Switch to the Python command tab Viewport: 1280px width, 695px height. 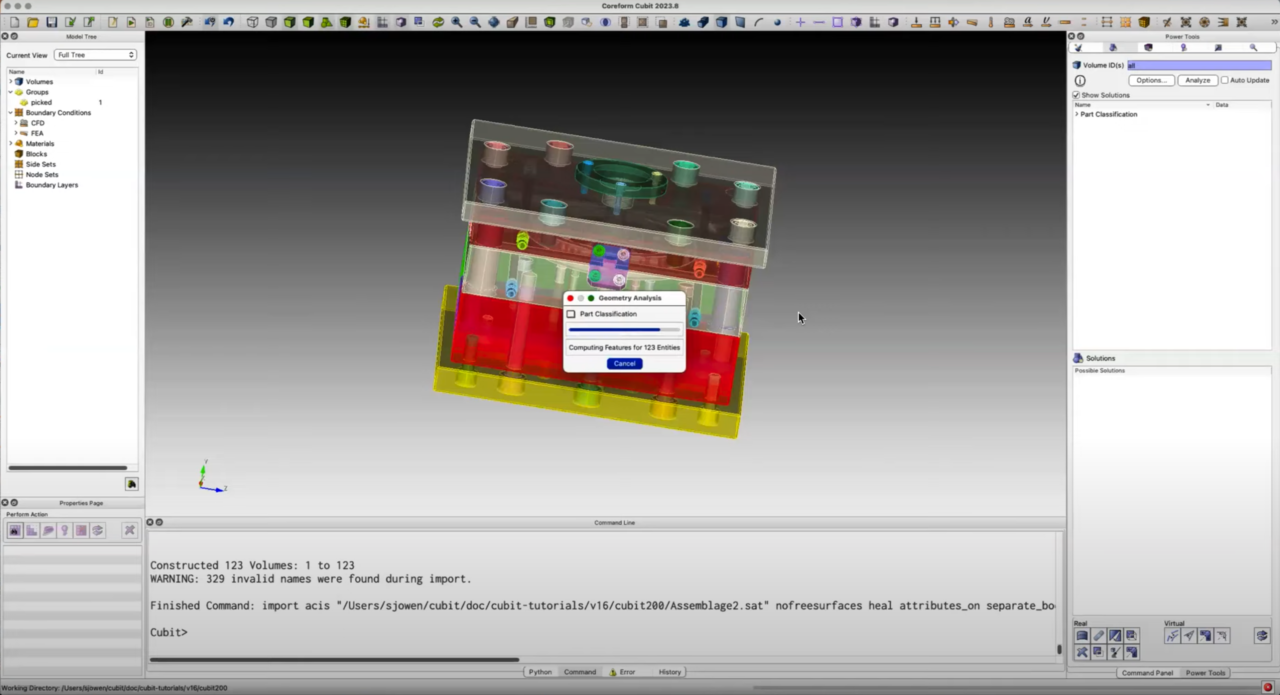(540, 672)
